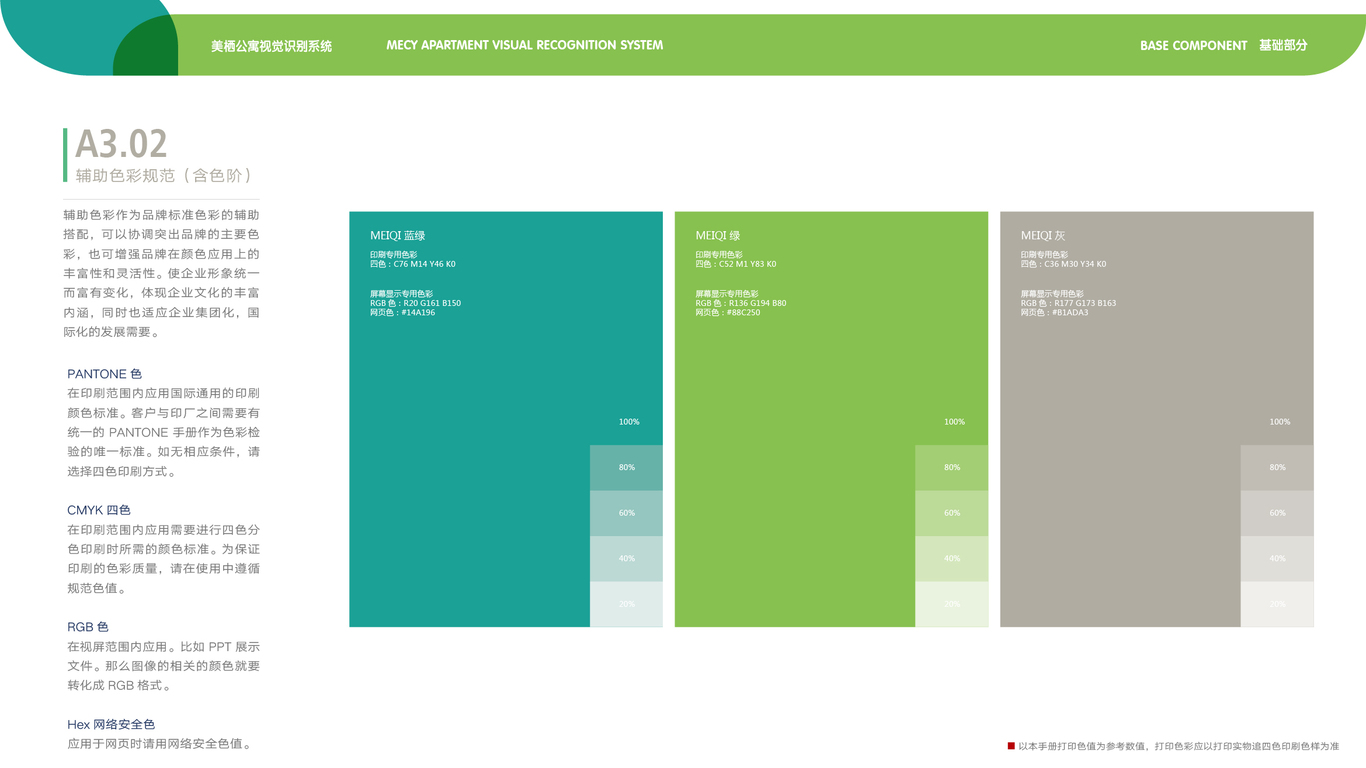Select the MEIQI 绿 60% tint swatch
Viewport: 1366px width, 768px height.
coord(952,513)
